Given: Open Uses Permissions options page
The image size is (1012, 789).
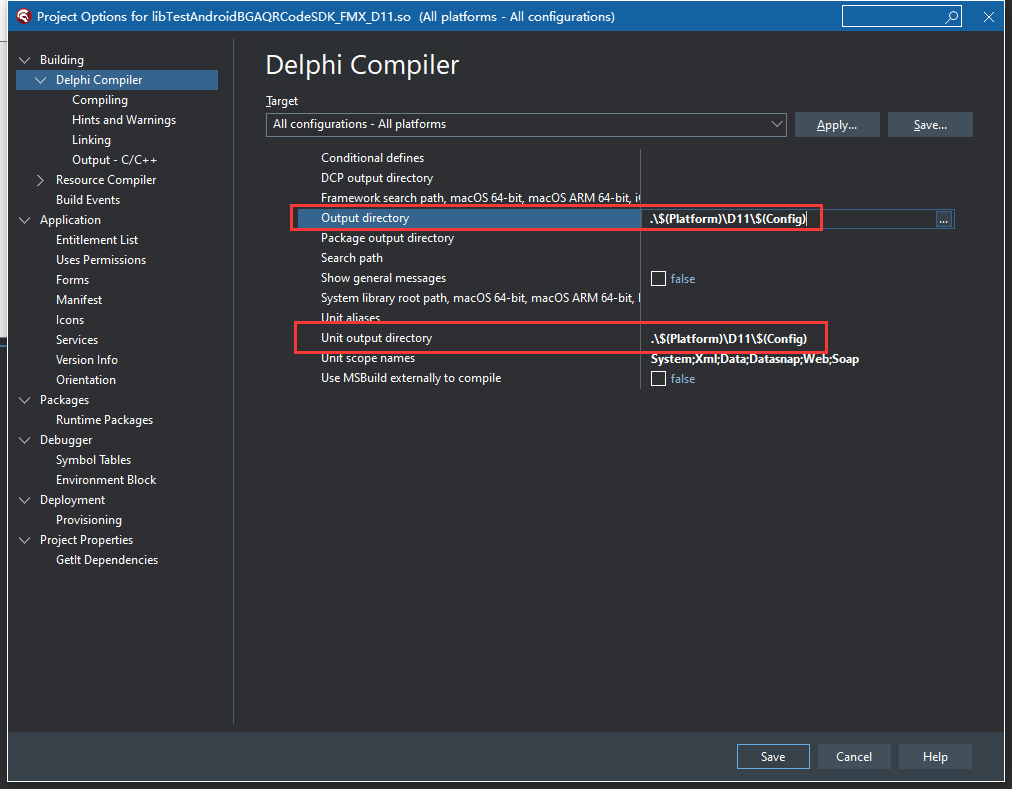Looking at the screenshot, I should (x=101, y=260).
